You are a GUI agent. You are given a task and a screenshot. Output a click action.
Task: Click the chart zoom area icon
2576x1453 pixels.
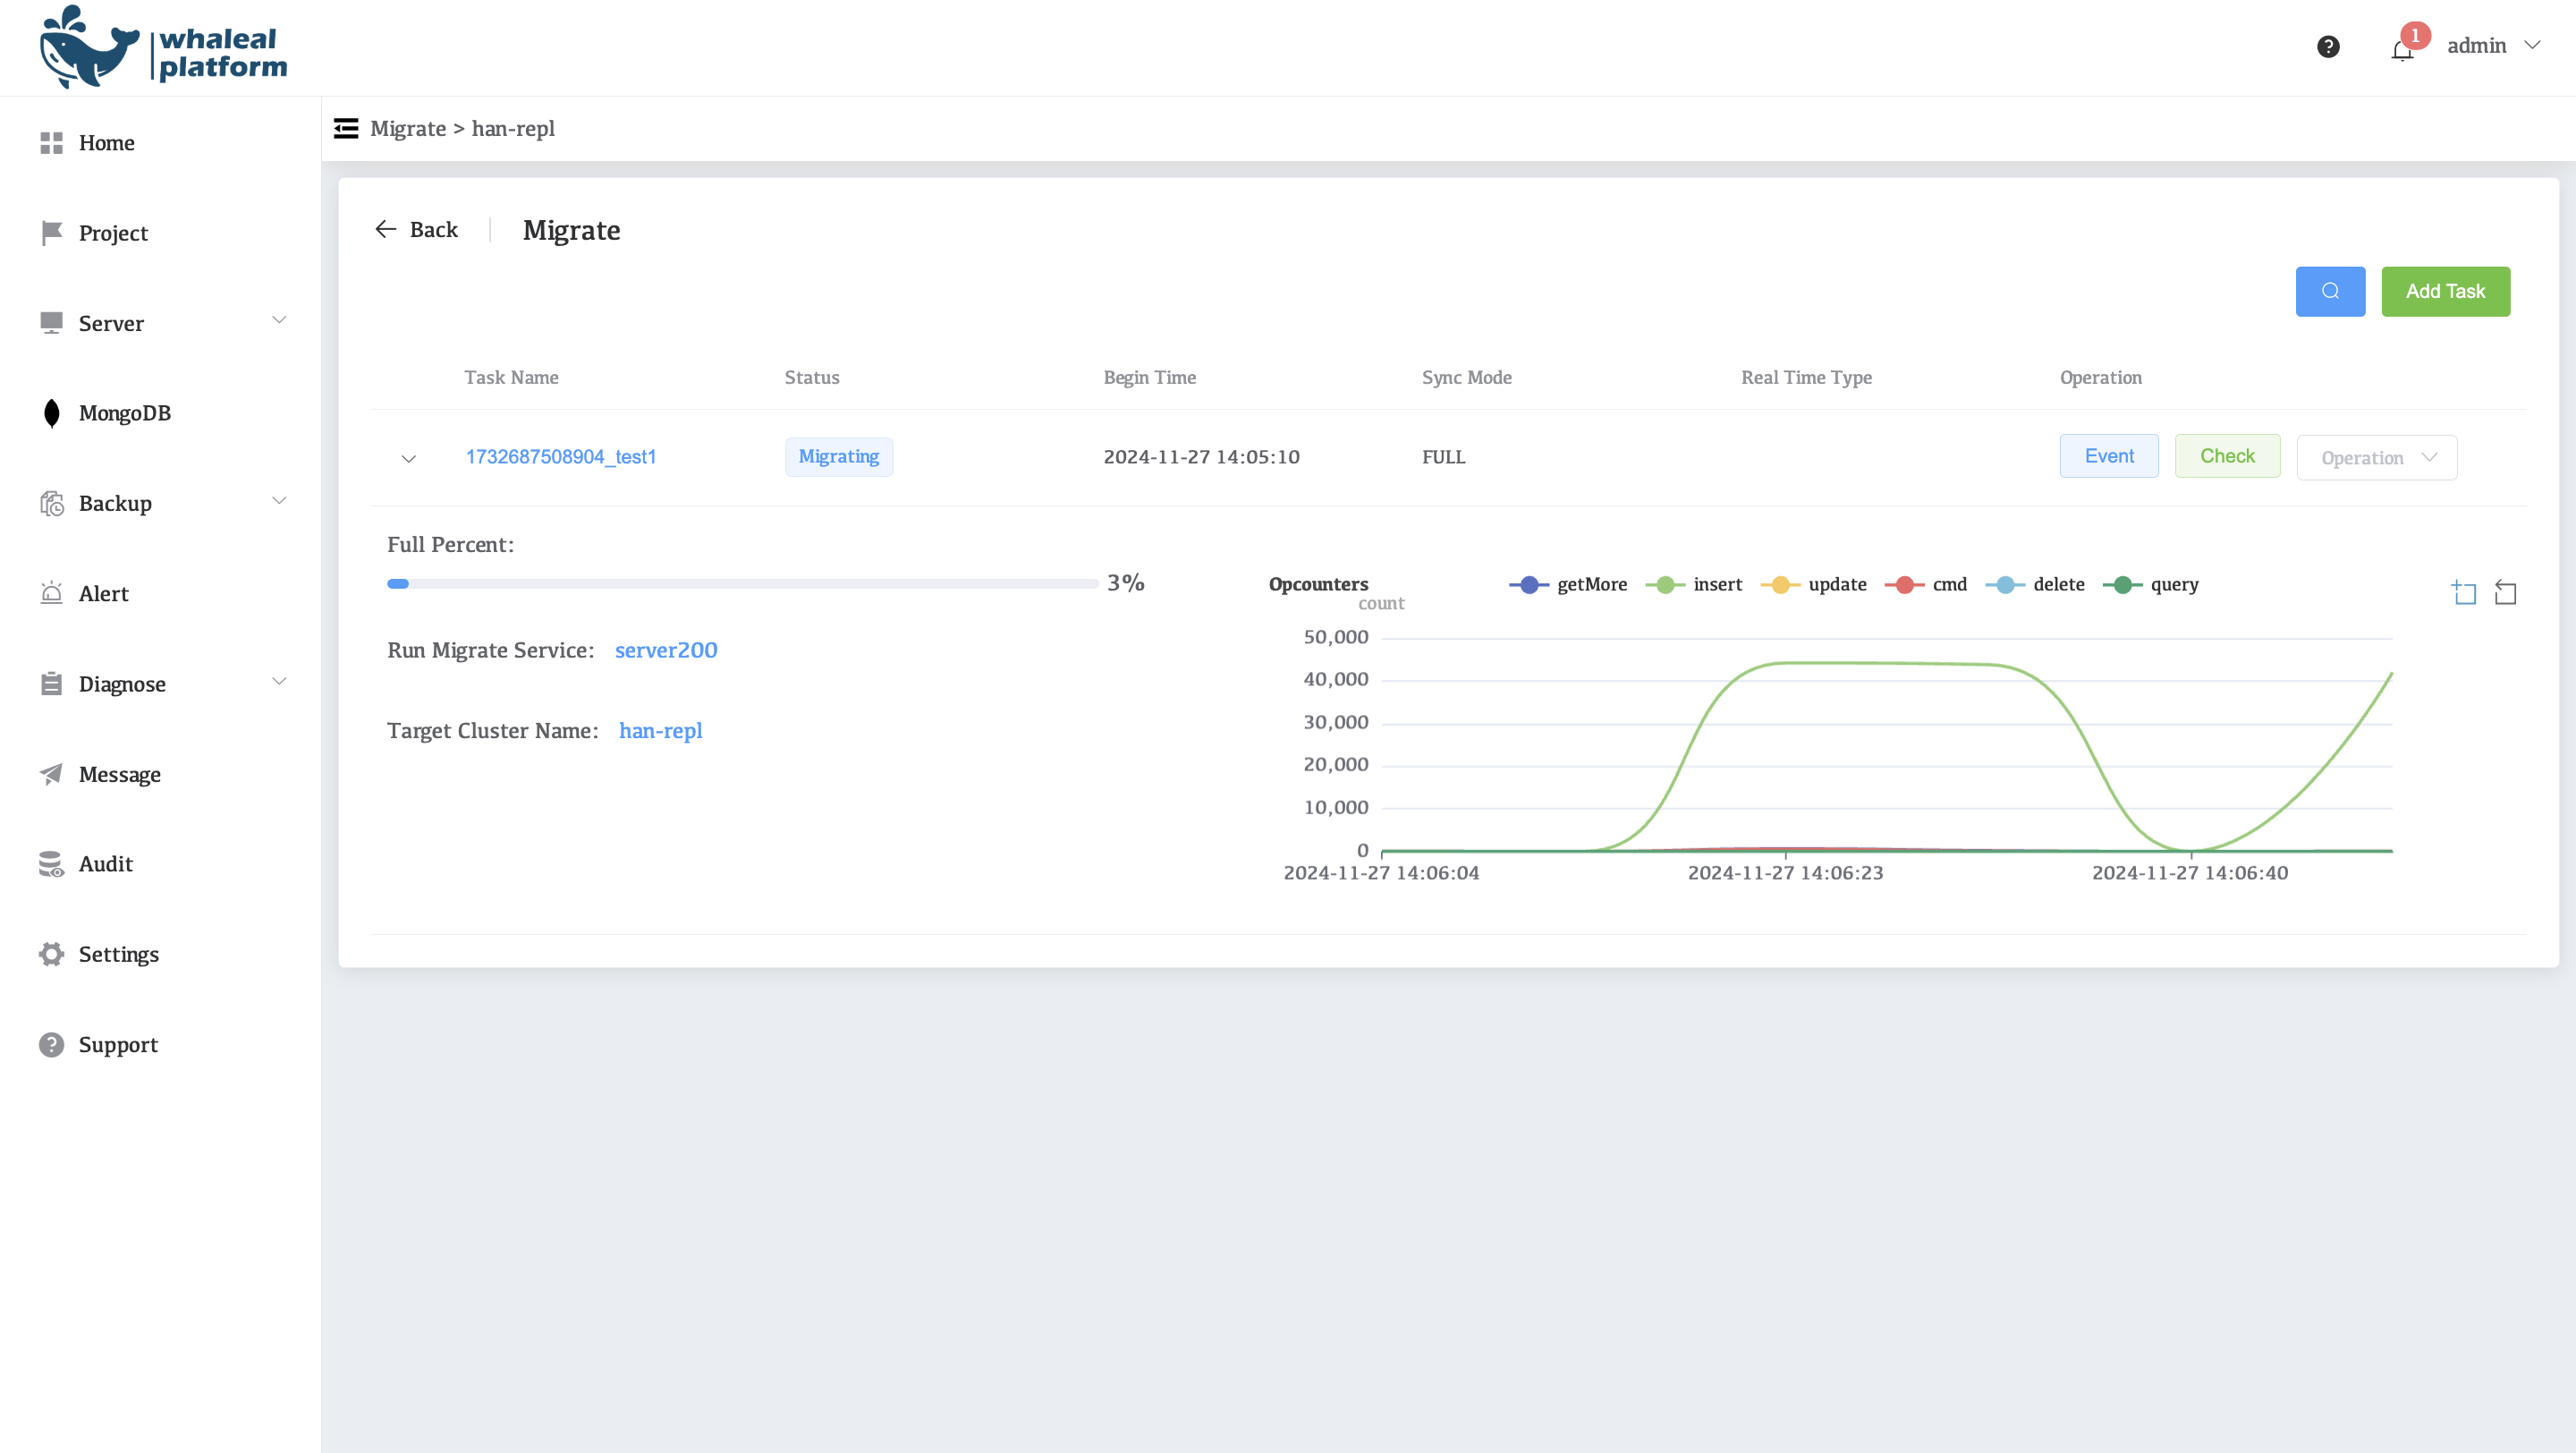click(x=2464, y=593)
